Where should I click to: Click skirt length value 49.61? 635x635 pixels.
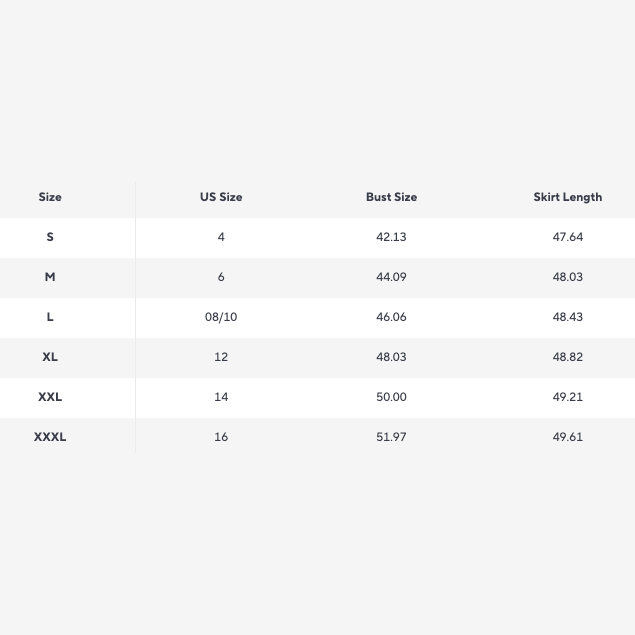(567, 437)
